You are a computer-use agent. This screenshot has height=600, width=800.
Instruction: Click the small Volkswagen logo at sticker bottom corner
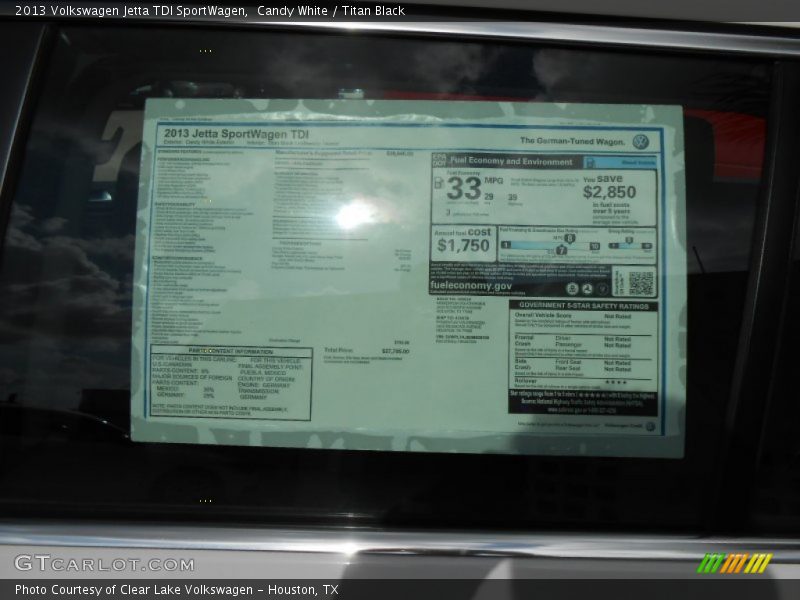(x=650, y=426)
